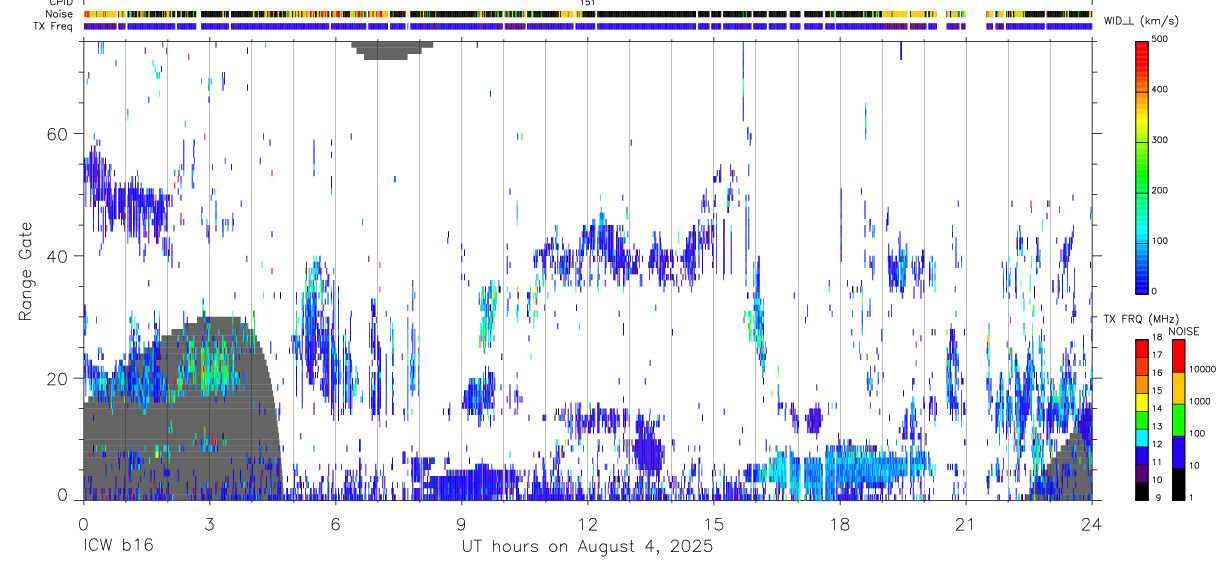This screenshot has width=1228, height=567.
Task: Click the 'TX Freq' row label at top
Action: tap(53, 26)
